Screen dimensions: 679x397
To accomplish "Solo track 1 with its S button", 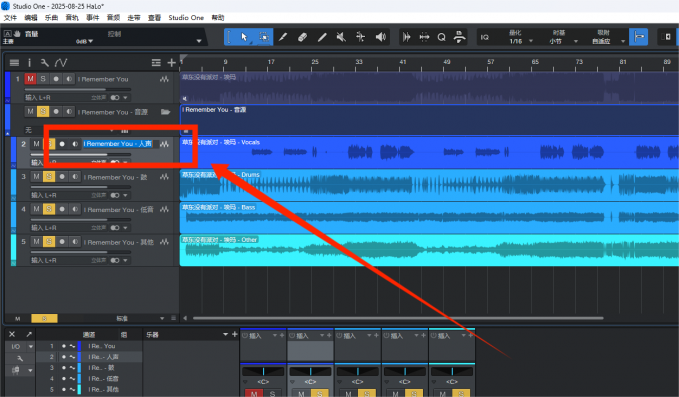I will (x=43, y=79).
